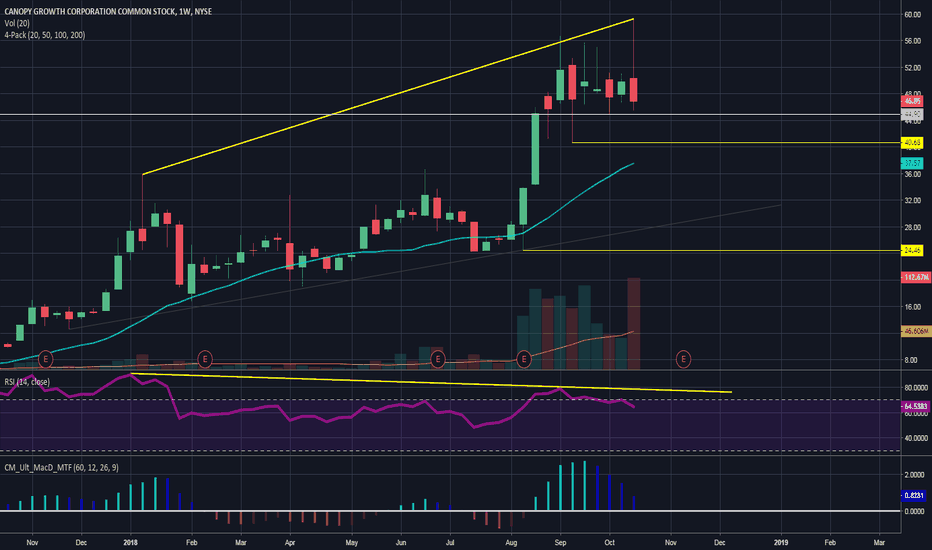Select the yellow rising trendline above price candles
Screen dimensions: 932x550
click(388, 97)
